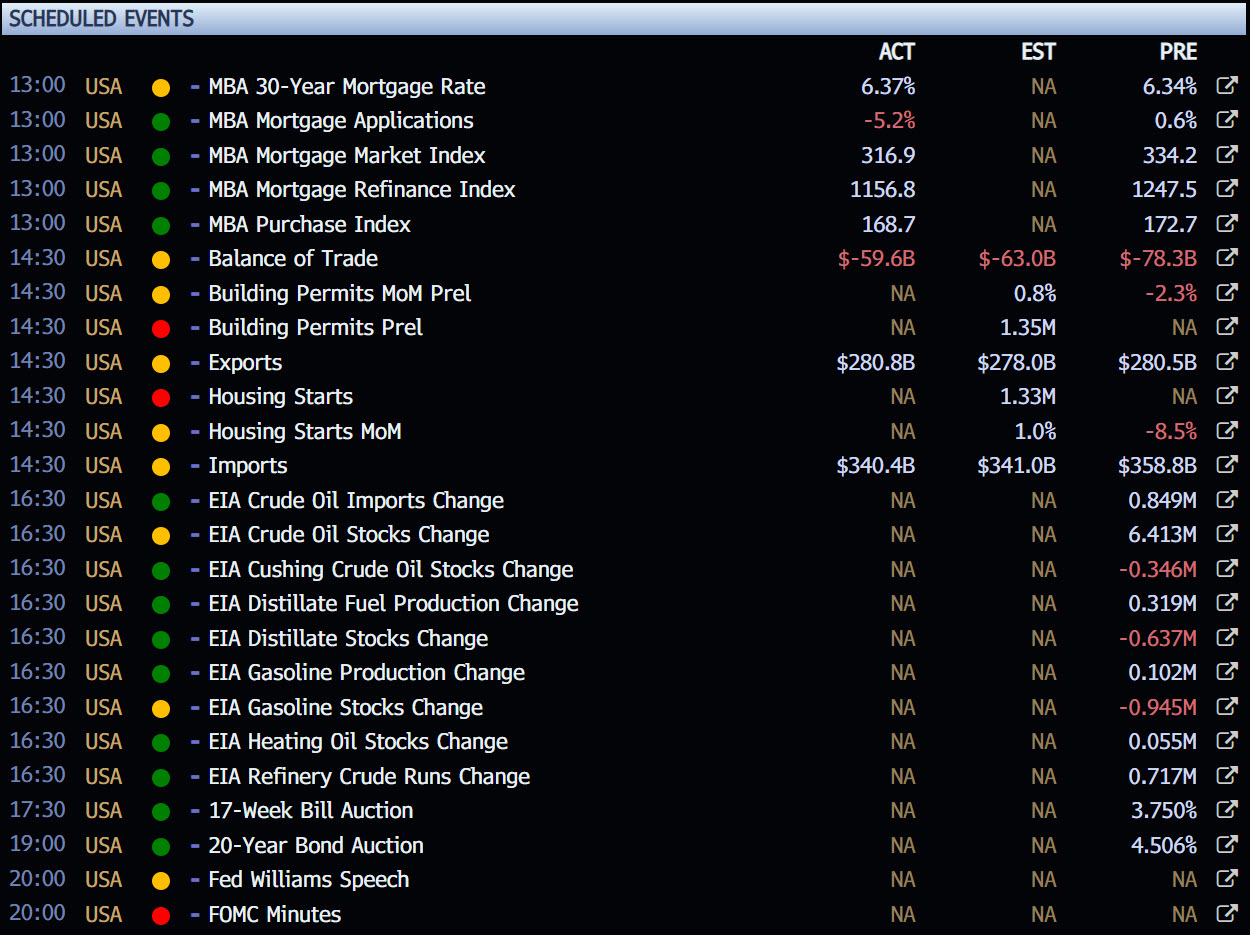Open external link for MBA 30-Year Mortgage Rate
Image resolution: width=1250 pixels, height=935 pixels.
(1226, 86)
